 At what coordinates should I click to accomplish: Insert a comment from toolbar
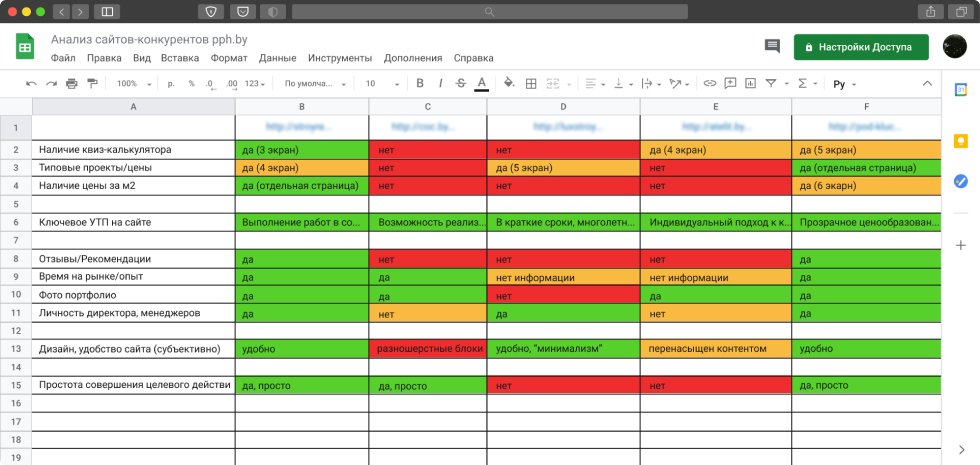730,84
